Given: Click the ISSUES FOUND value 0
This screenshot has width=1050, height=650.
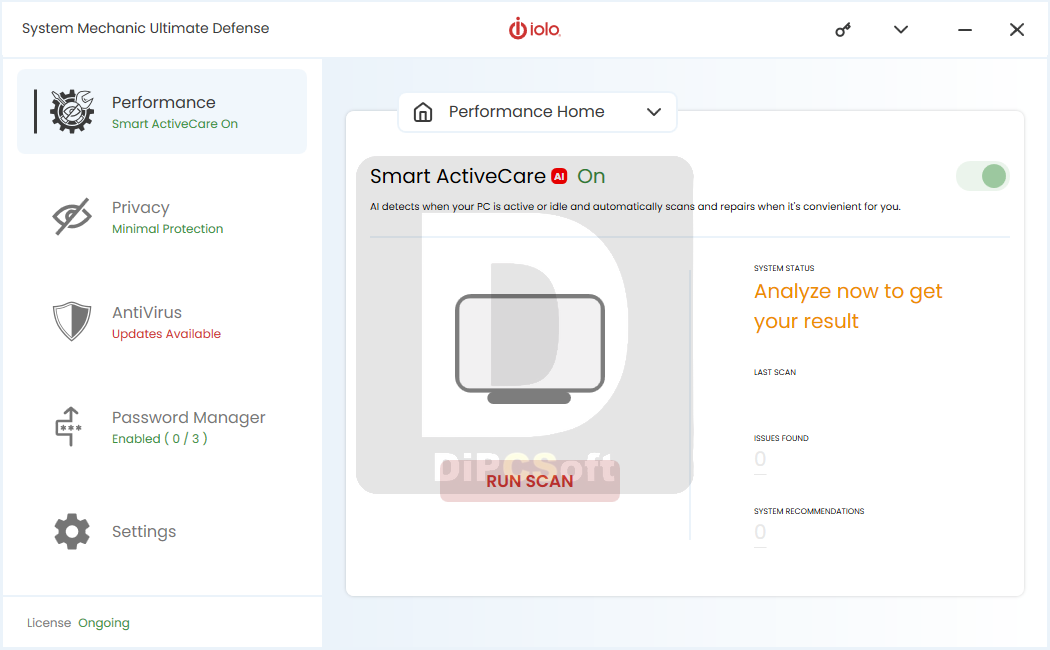Looking at the screenshot, I should [x=760, y=459].
